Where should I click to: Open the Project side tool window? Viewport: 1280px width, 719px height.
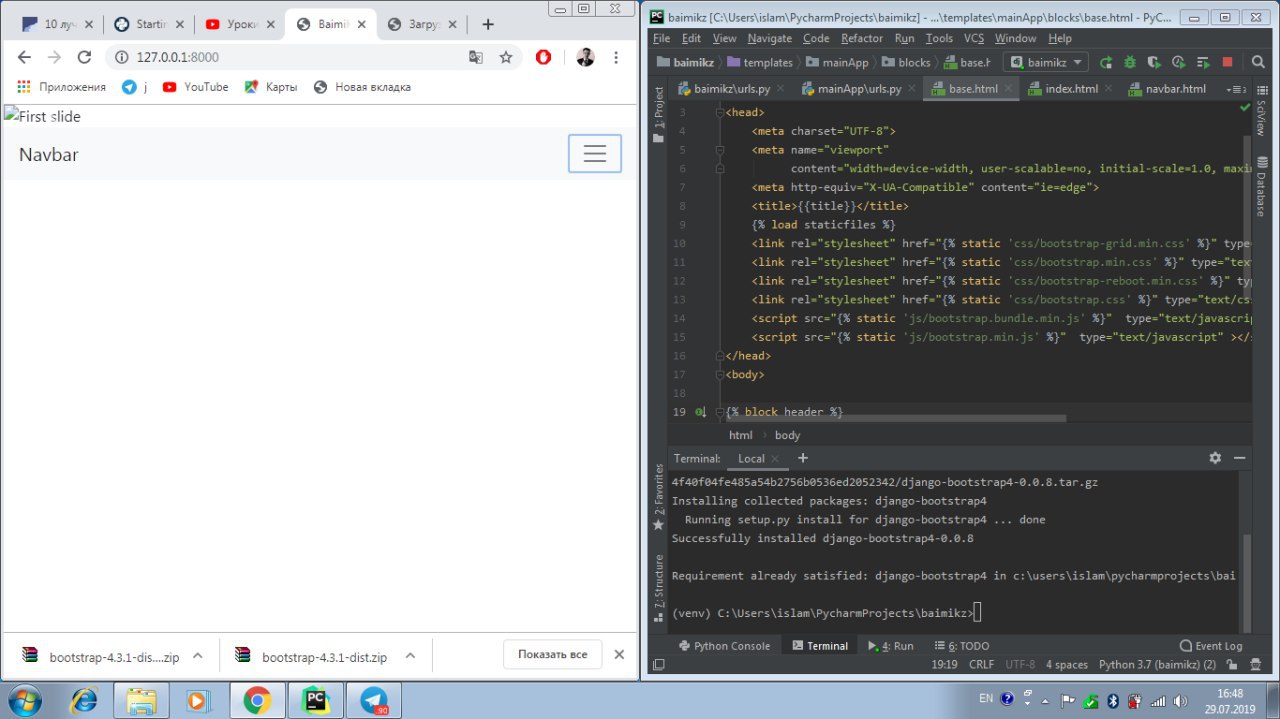658,115
